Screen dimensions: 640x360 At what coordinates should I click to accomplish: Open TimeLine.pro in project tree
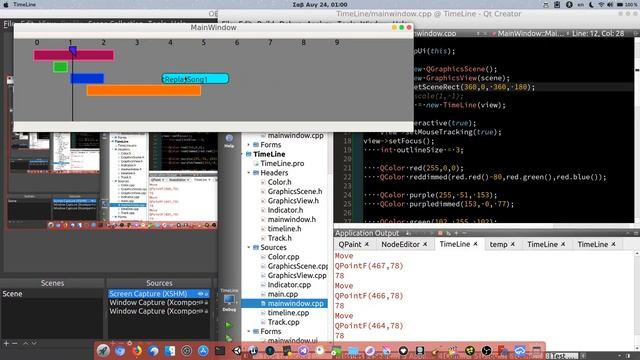pyautogui.click(x=282, y=163)
